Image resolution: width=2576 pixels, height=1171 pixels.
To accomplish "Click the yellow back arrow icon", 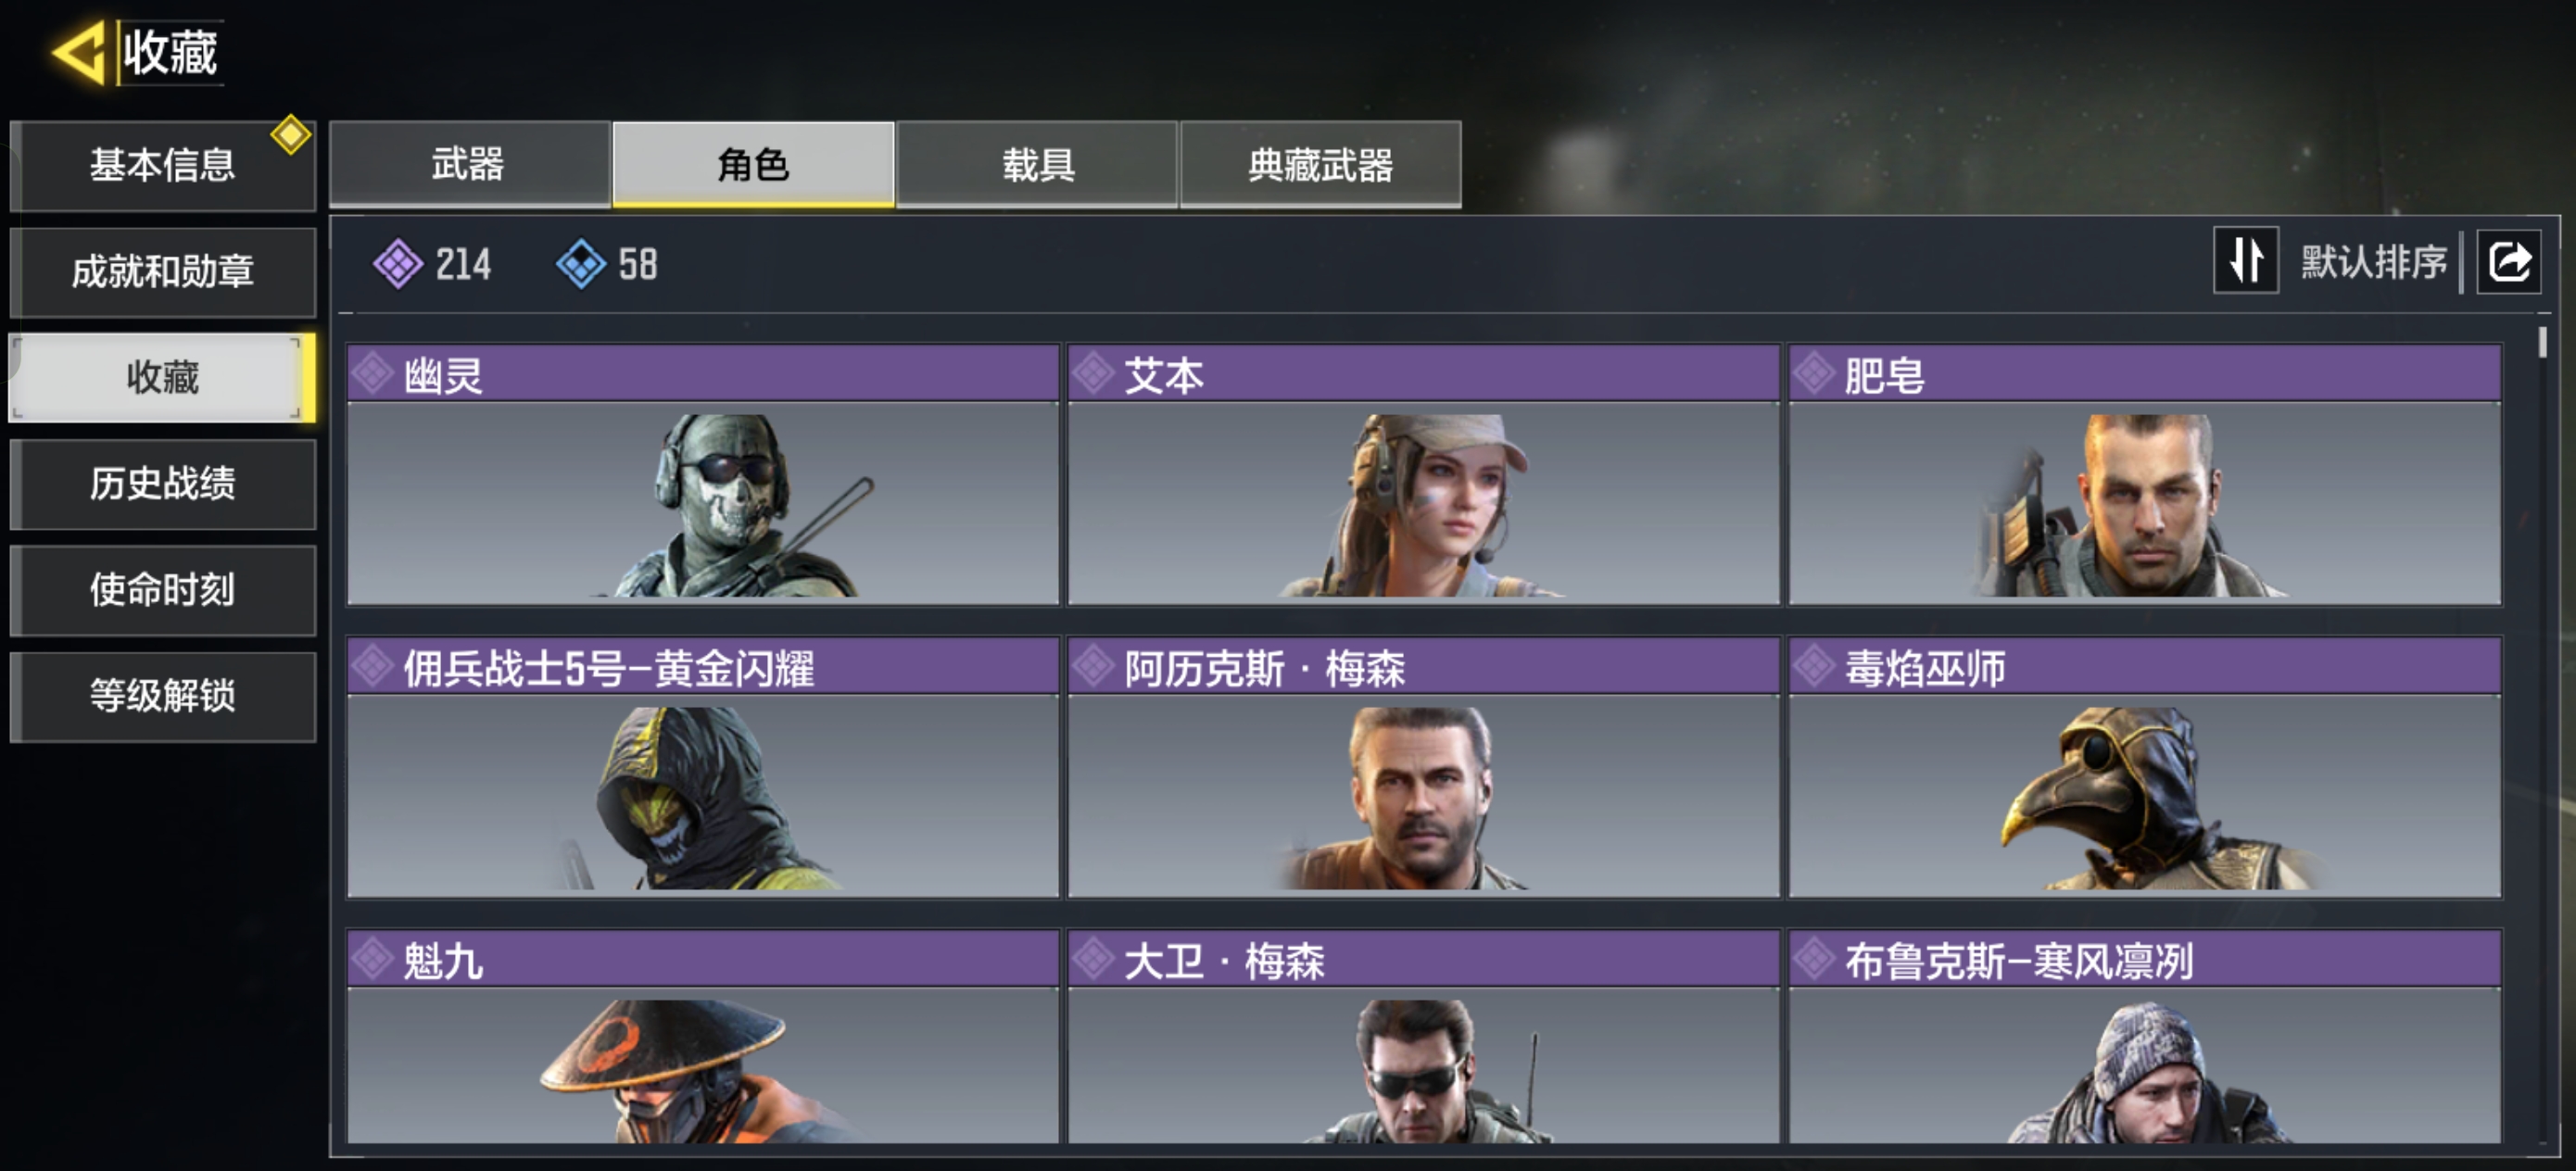I will 78,52.
